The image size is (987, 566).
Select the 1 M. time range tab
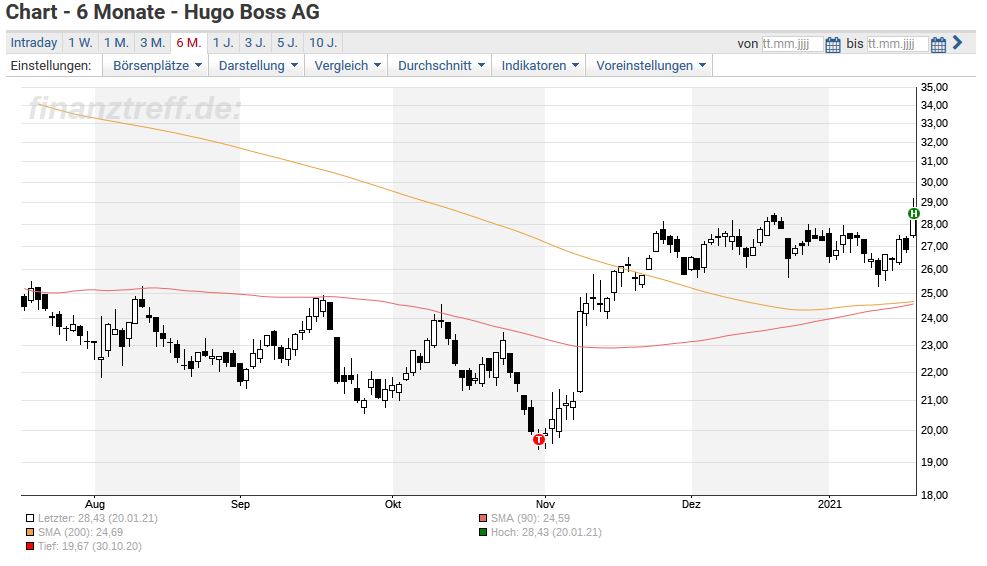pyautogui.click(x=116, y=43)
